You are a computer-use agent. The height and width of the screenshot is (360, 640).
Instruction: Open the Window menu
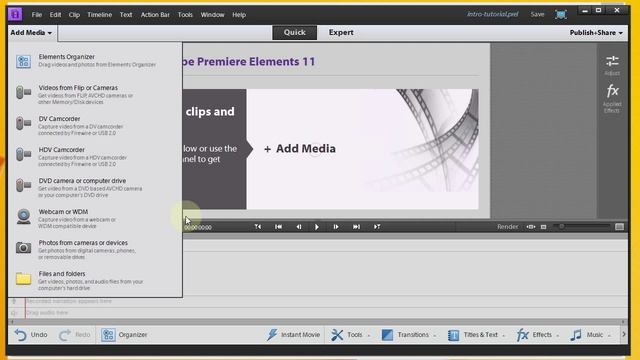click(x=212, y=15)
